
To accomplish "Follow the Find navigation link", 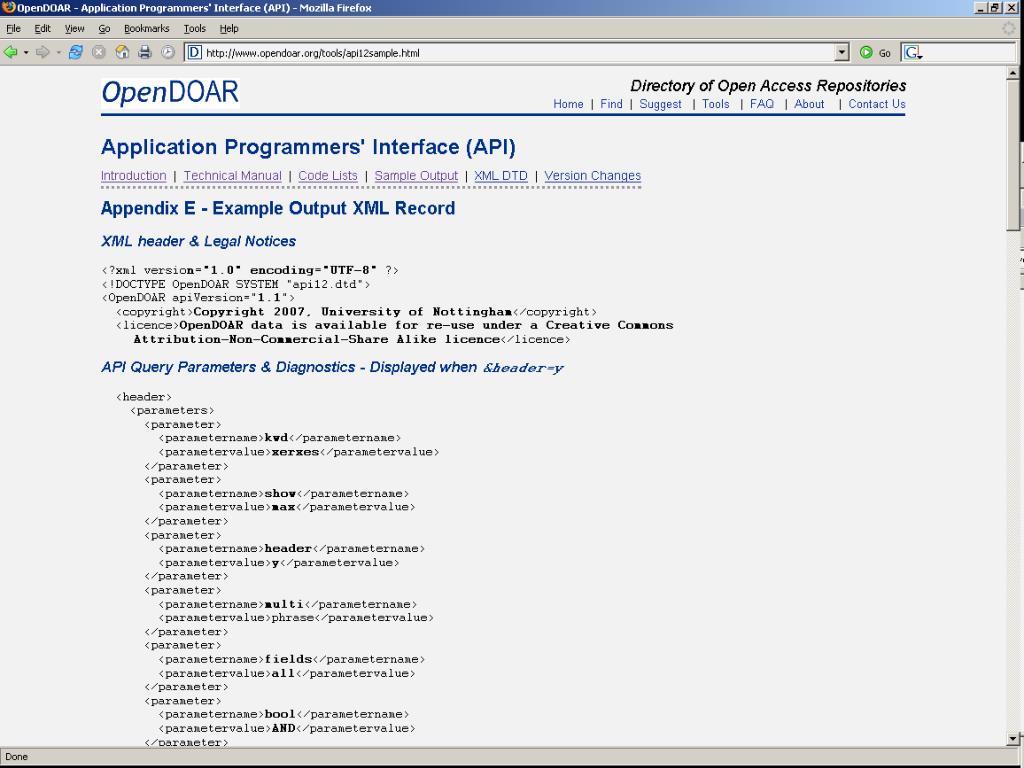I will 611,104.
